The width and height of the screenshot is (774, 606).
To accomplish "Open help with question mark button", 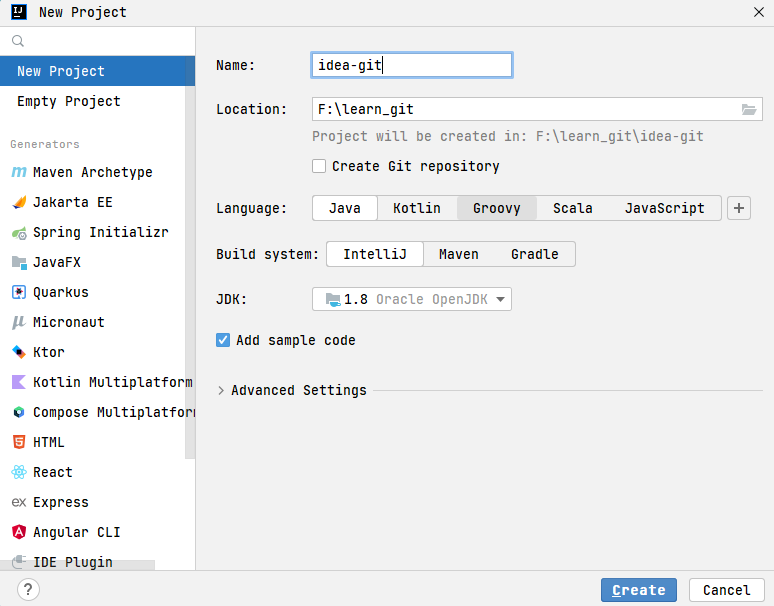I will click(x=28, y=590).
